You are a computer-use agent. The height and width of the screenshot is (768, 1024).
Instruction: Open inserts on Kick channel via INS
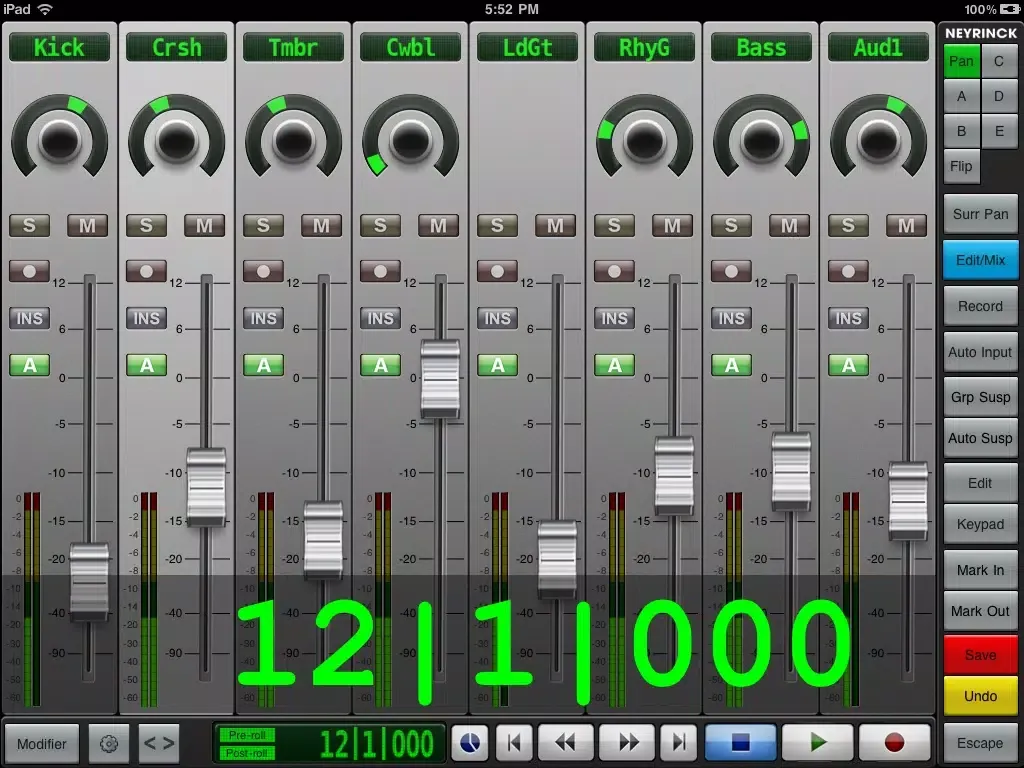(29, 318)
